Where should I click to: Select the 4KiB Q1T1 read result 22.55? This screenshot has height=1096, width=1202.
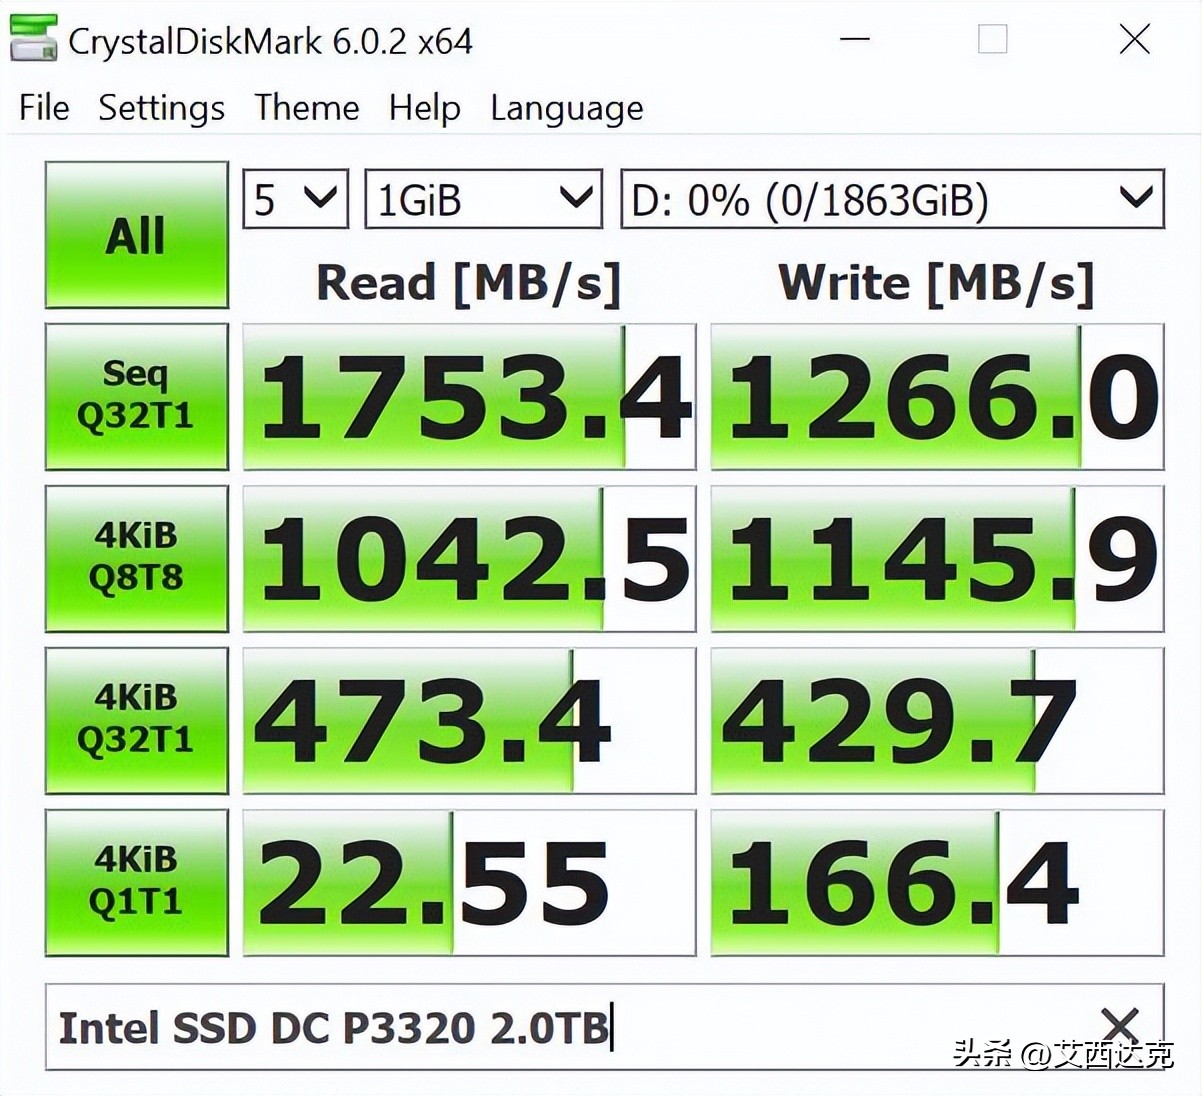(469, 882)
